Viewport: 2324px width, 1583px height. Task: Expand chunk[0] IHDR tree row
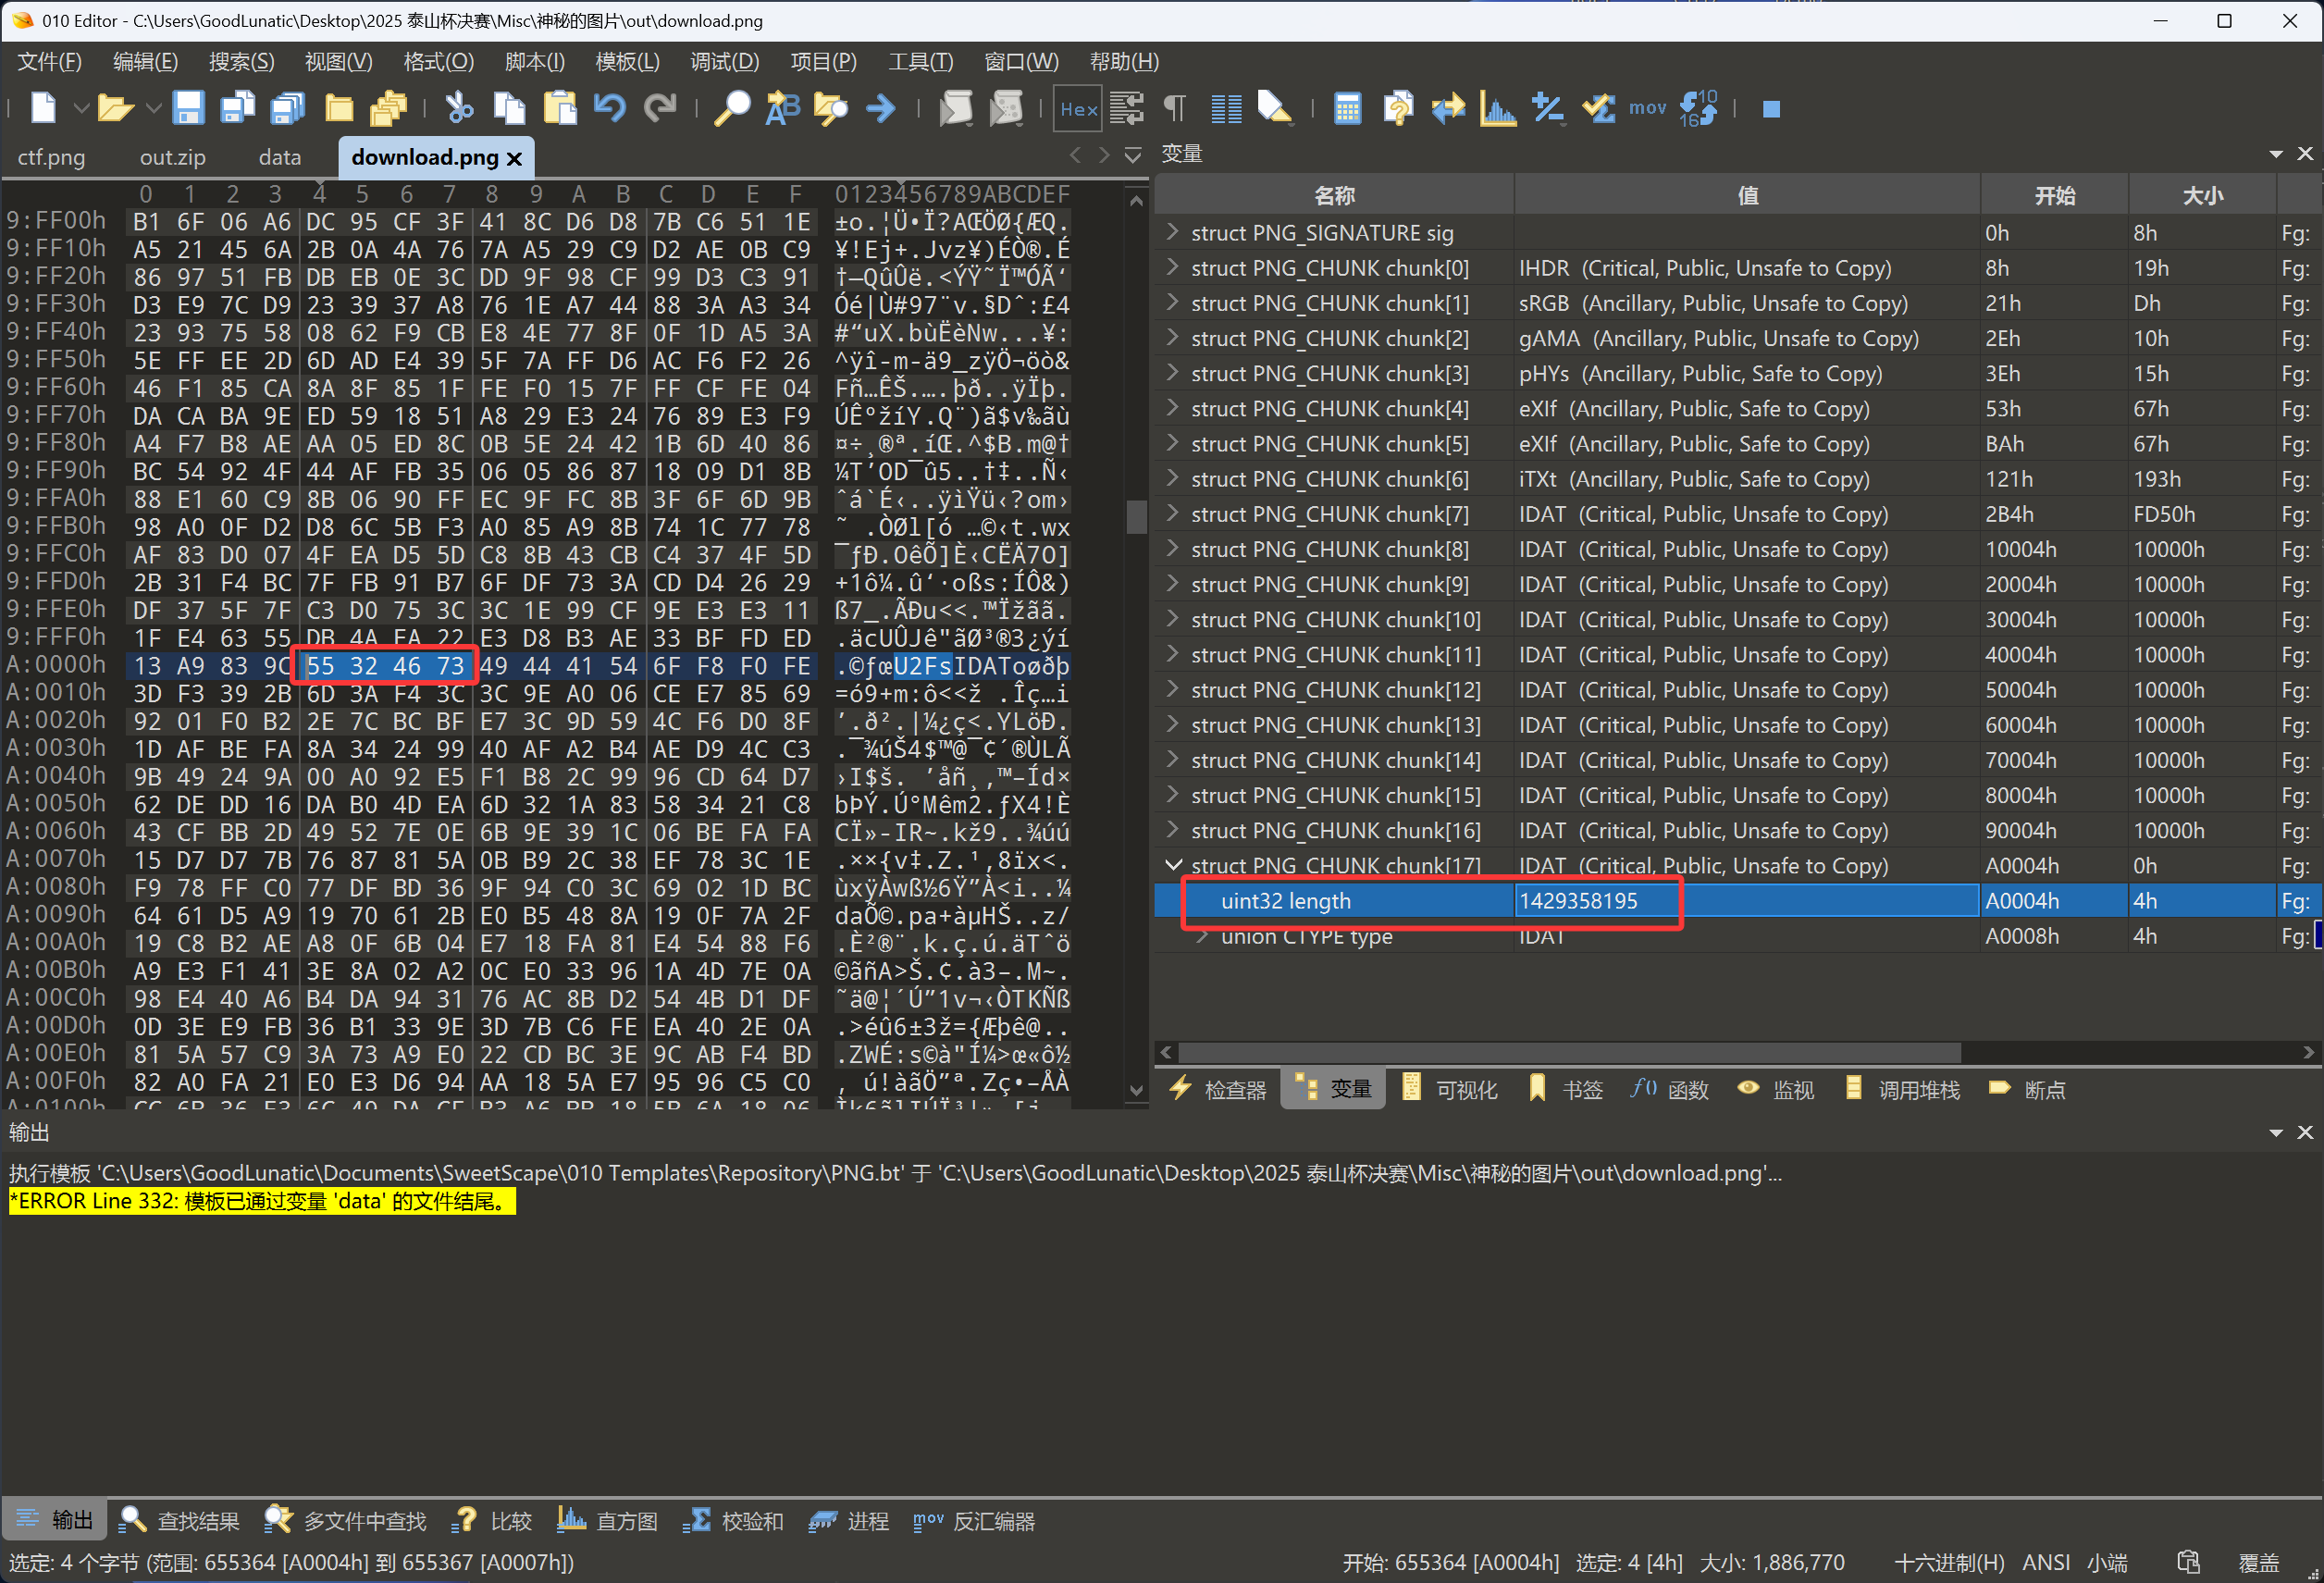pyautogui.click(x=1172, y=267)
